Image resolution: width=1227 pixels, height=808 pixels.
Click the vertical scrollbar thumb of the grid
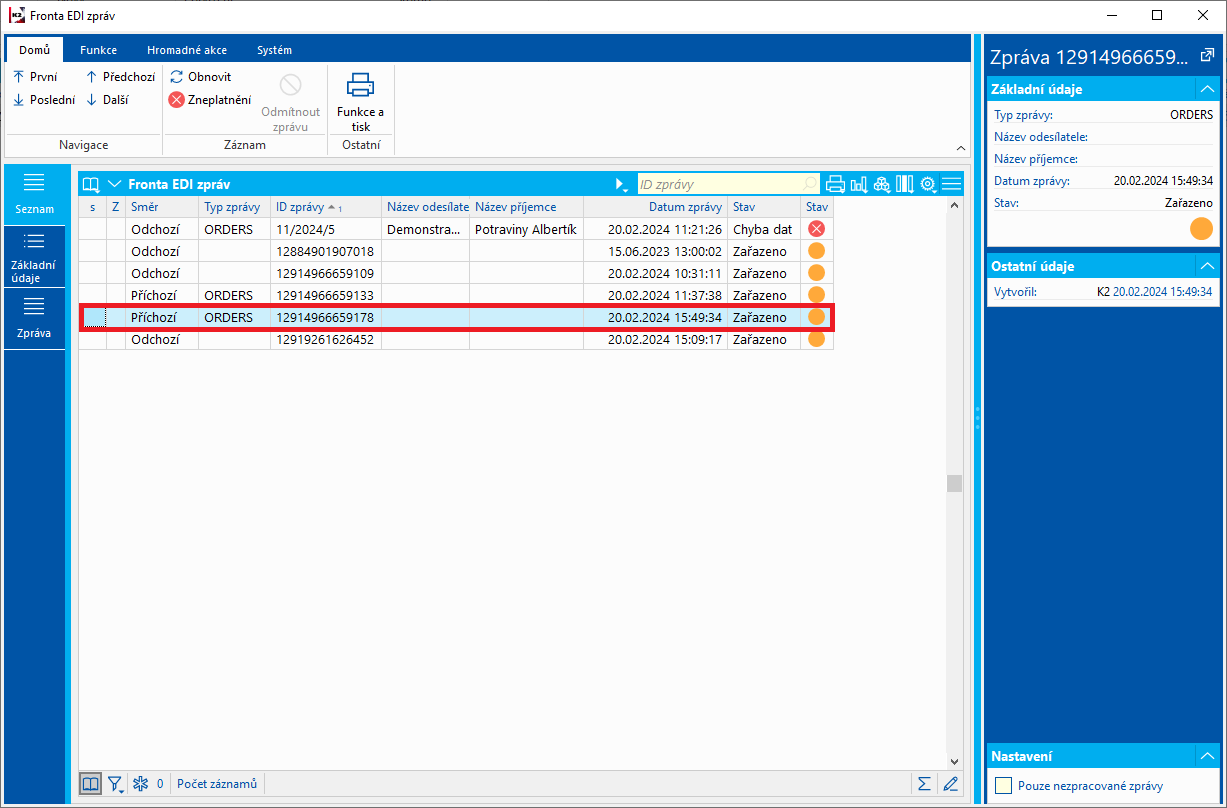point(955,483)
